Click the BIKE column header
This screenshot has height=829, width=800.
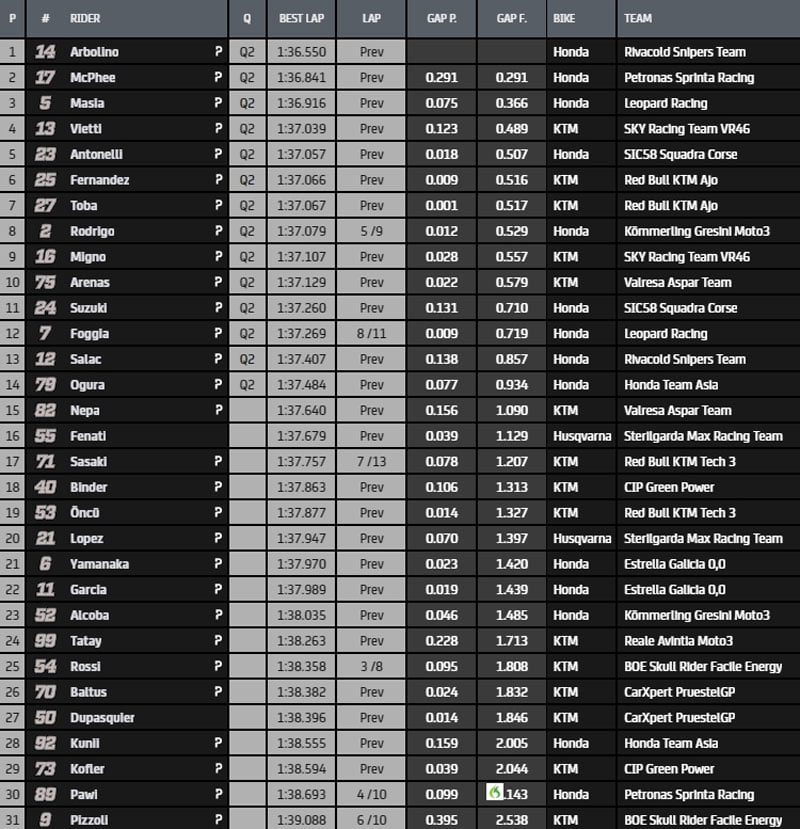coord(566,18)
